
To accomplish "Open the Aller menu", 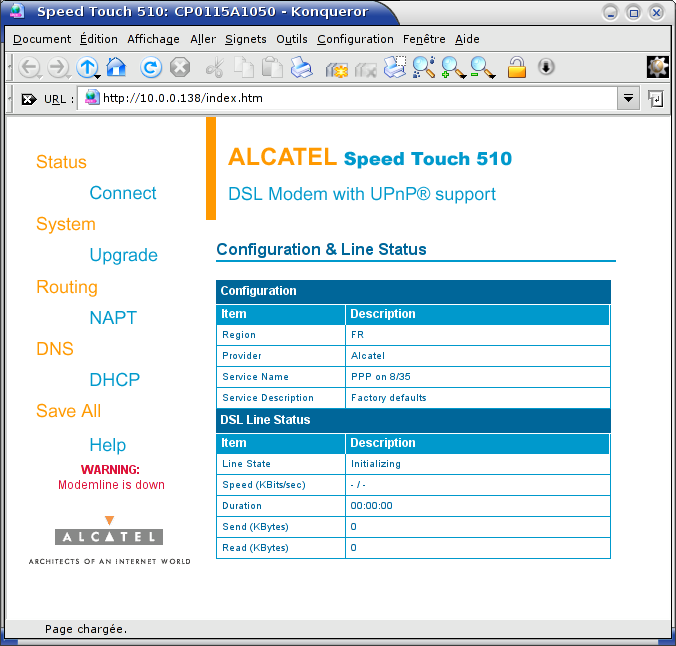I will [203, 39].
